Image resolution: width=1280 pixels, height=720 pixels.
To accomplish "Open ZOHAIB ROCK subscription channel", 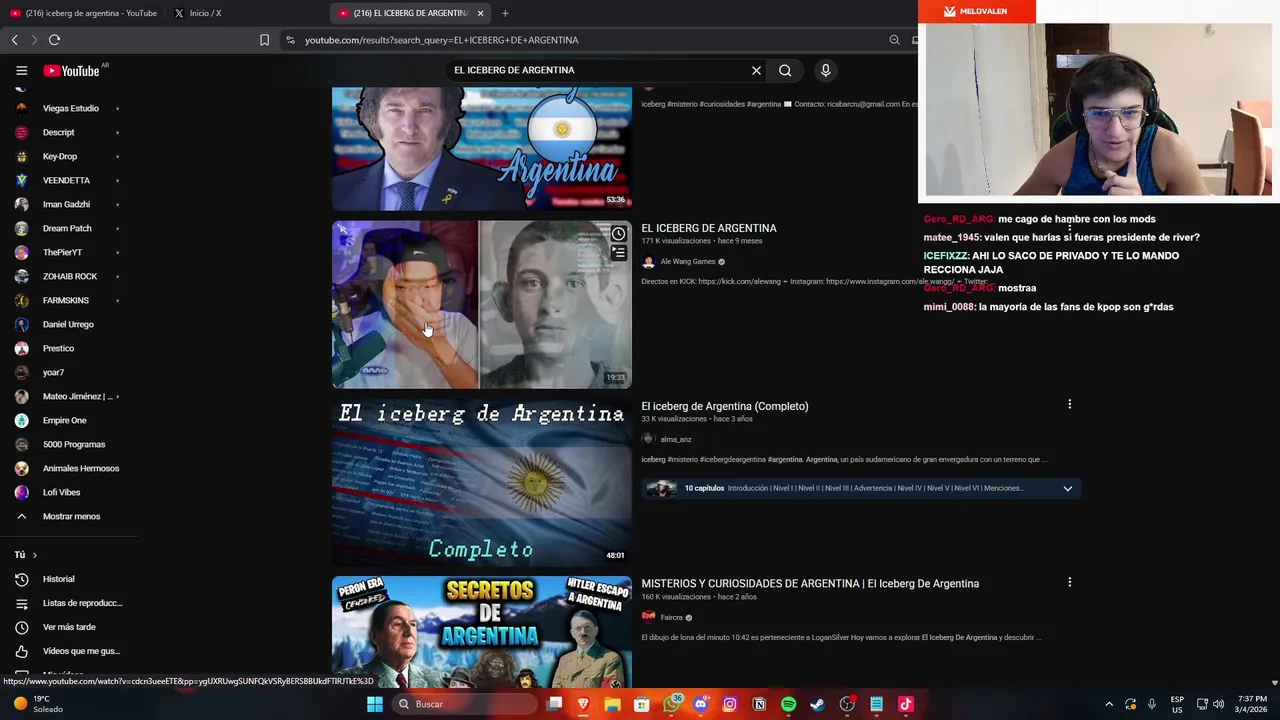I will point(68,276).
